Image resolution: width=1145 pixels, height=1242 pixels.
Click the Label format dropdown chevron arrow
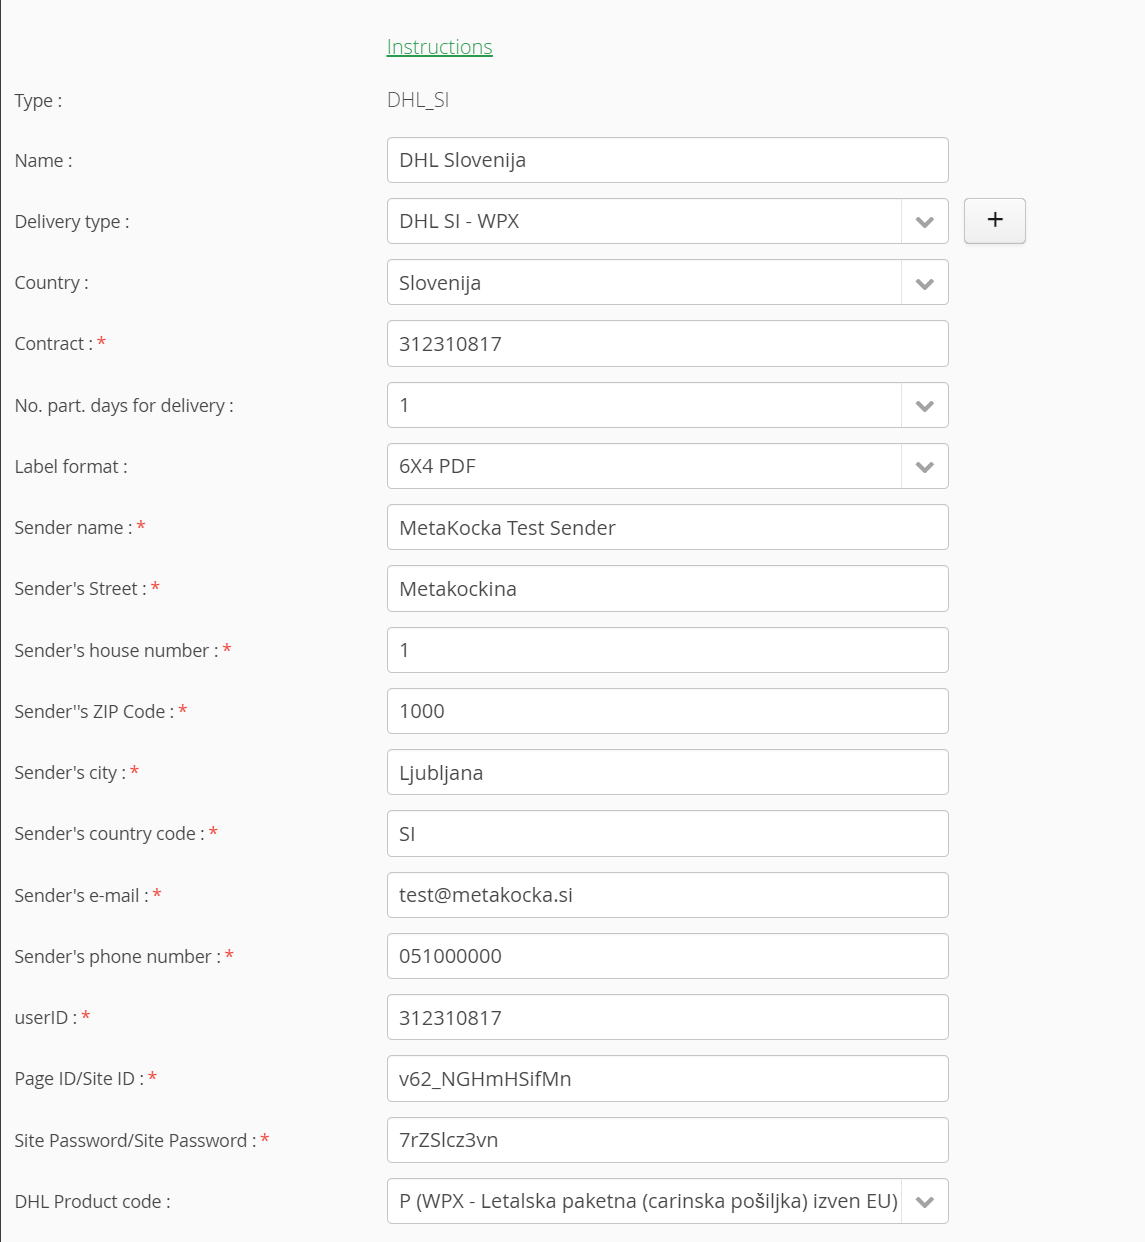tap(925, 467)
